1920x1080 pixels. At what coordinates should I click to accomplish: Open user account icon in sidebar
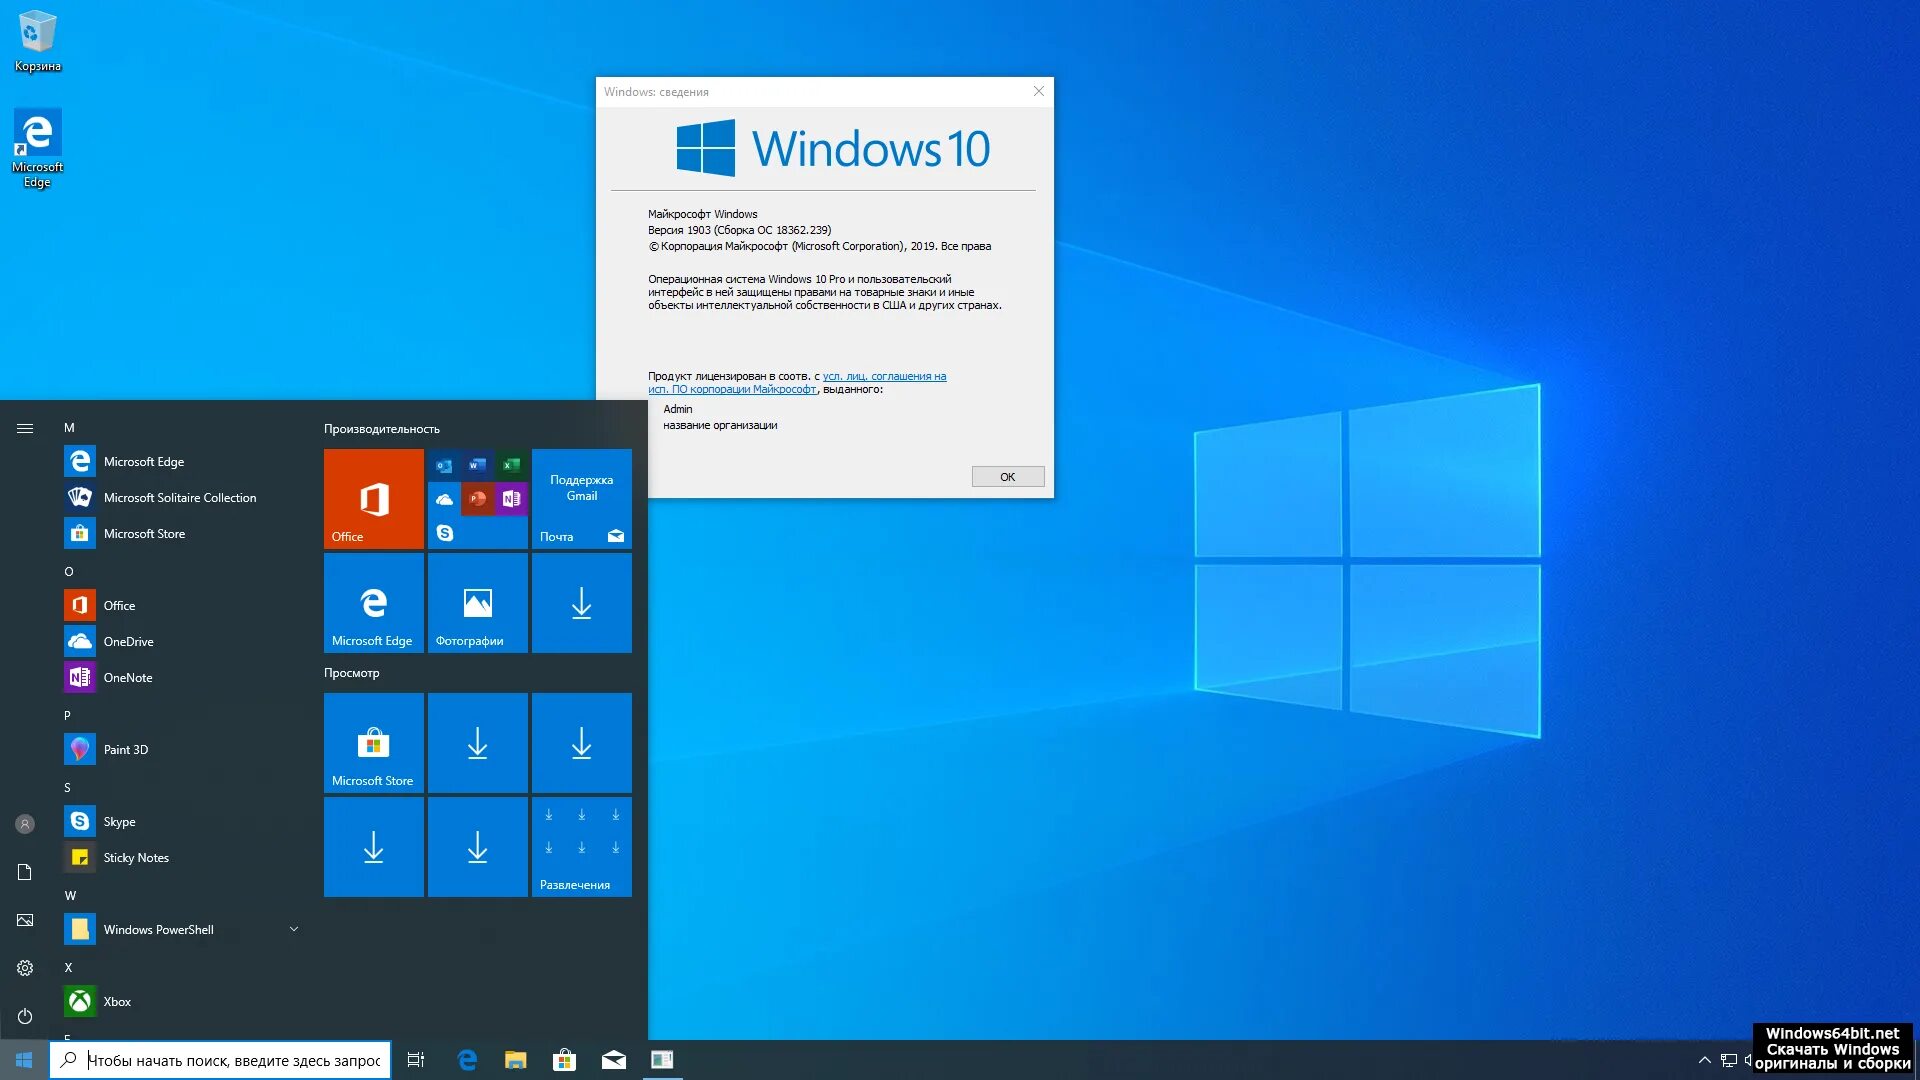pos(24,824)
